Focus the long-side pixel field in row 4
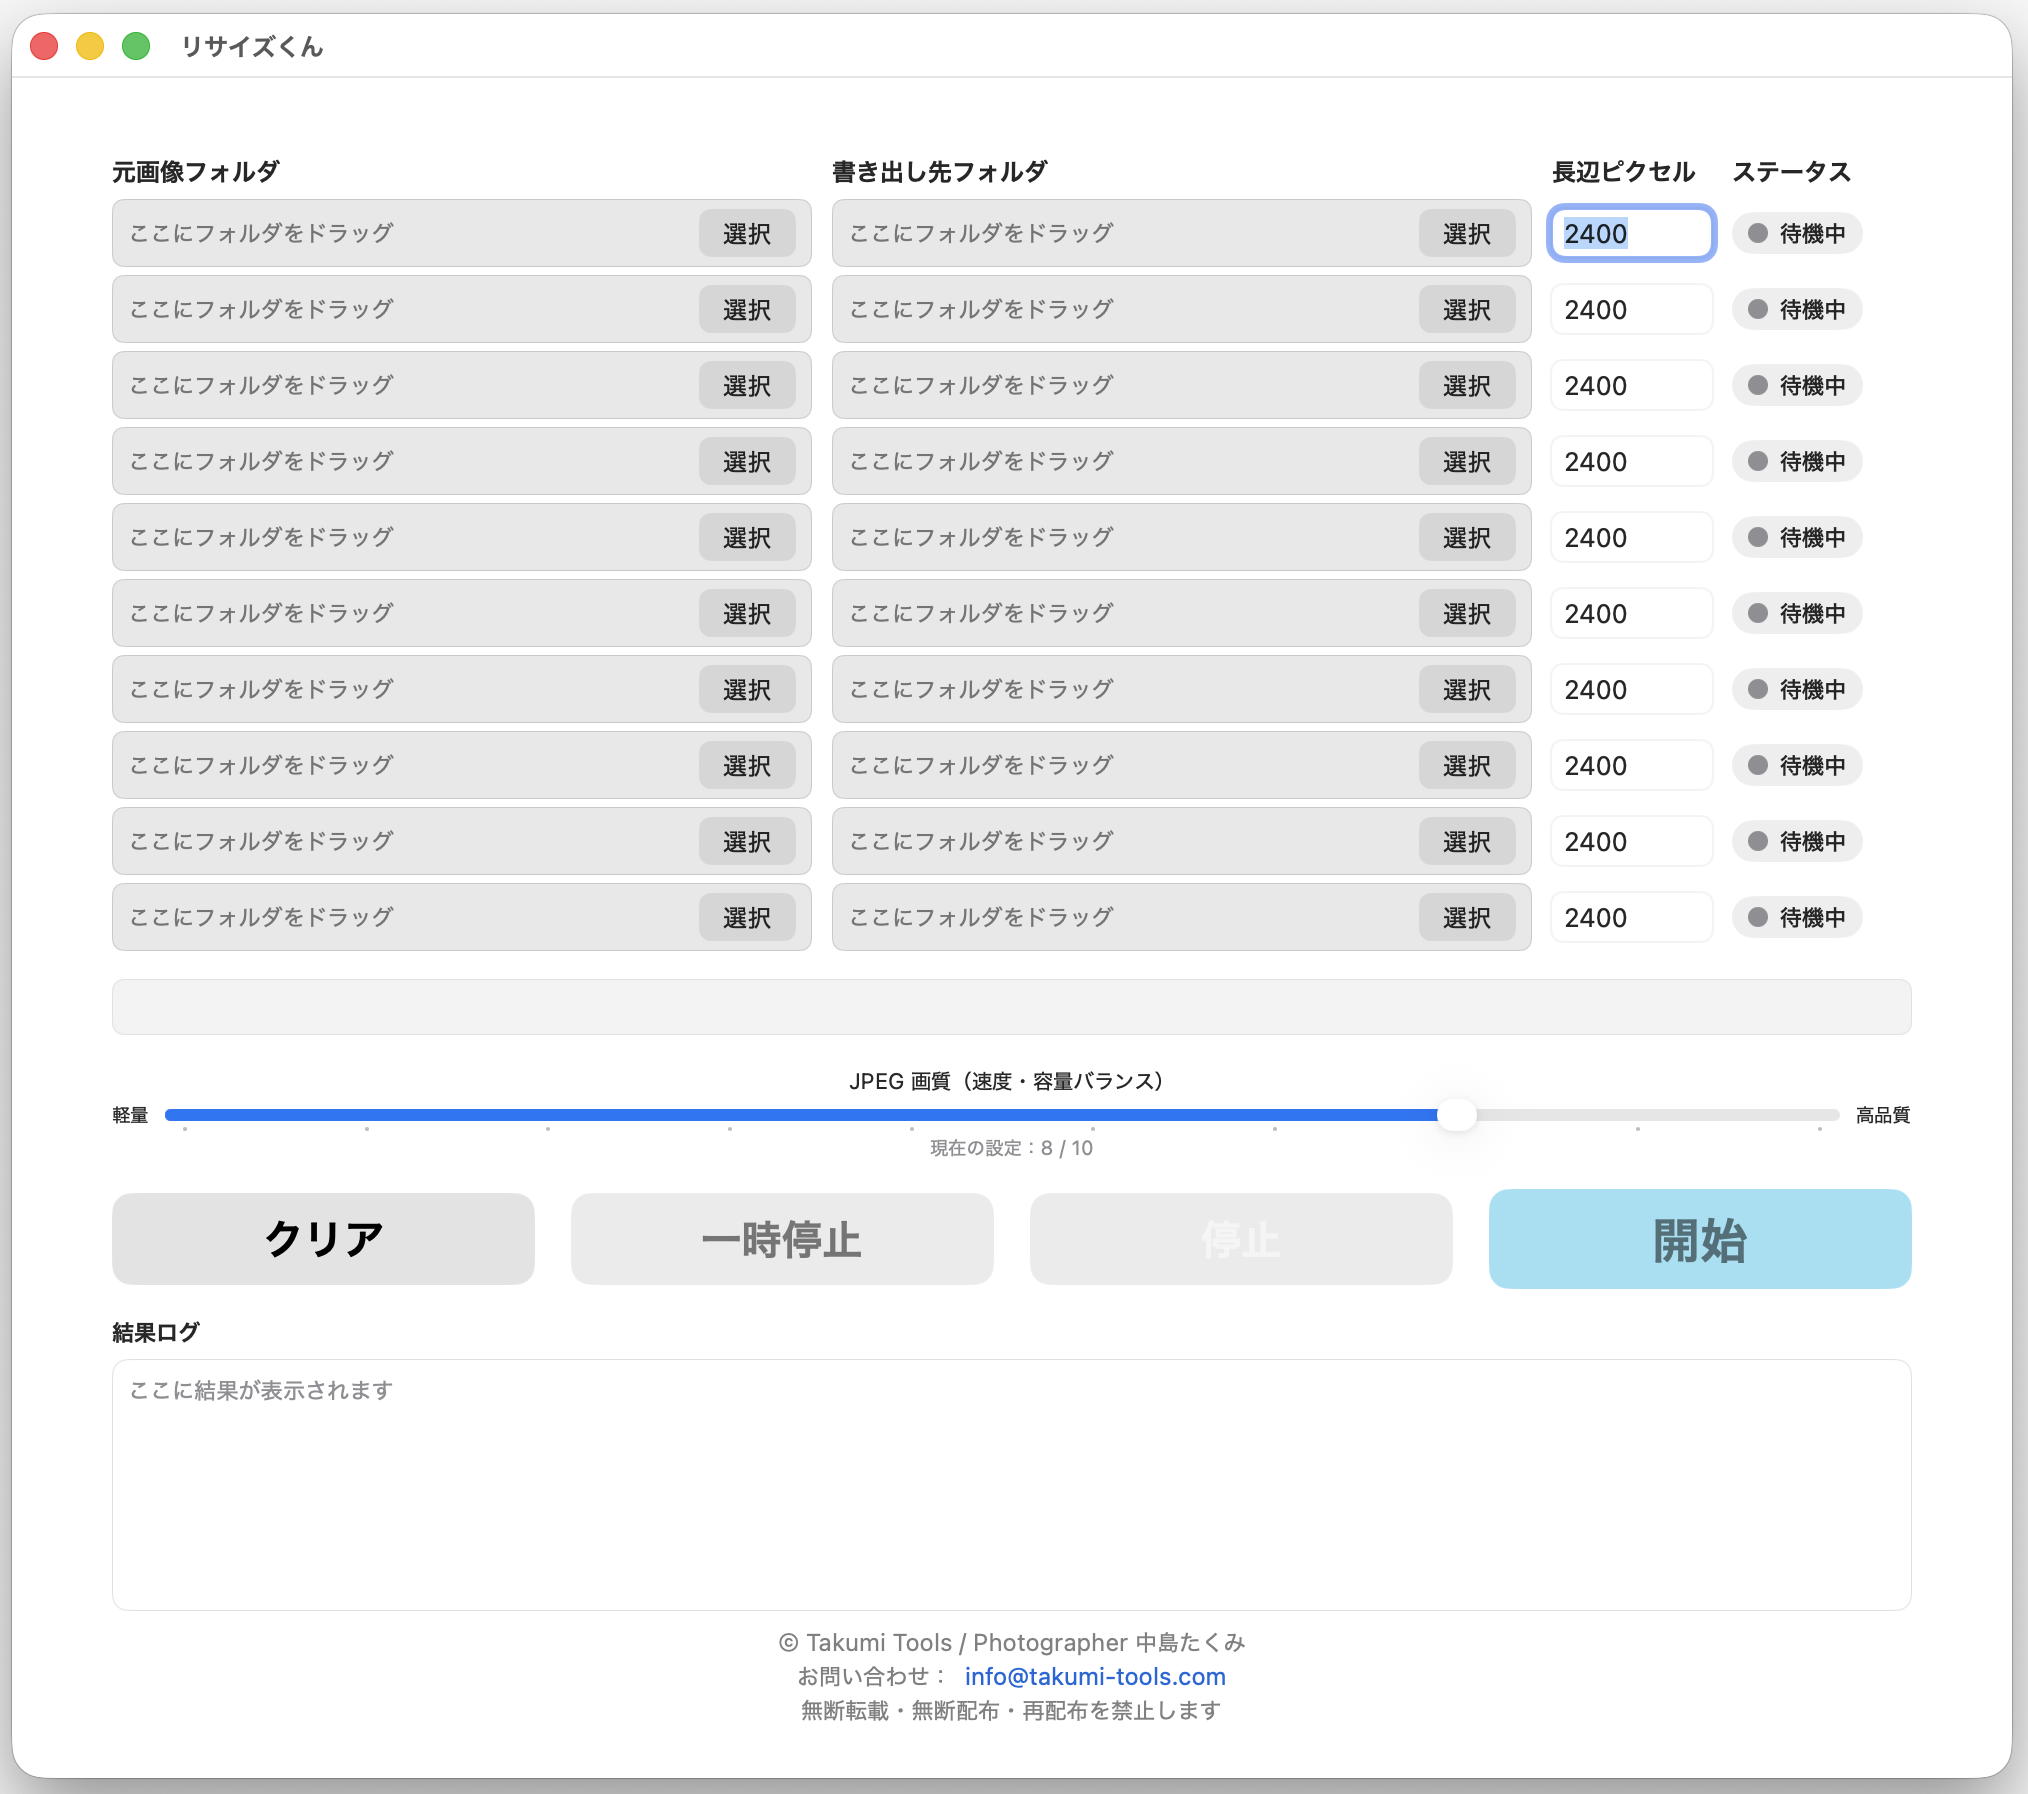This screenshot has height=1794, width=2028. point(1631,462)
